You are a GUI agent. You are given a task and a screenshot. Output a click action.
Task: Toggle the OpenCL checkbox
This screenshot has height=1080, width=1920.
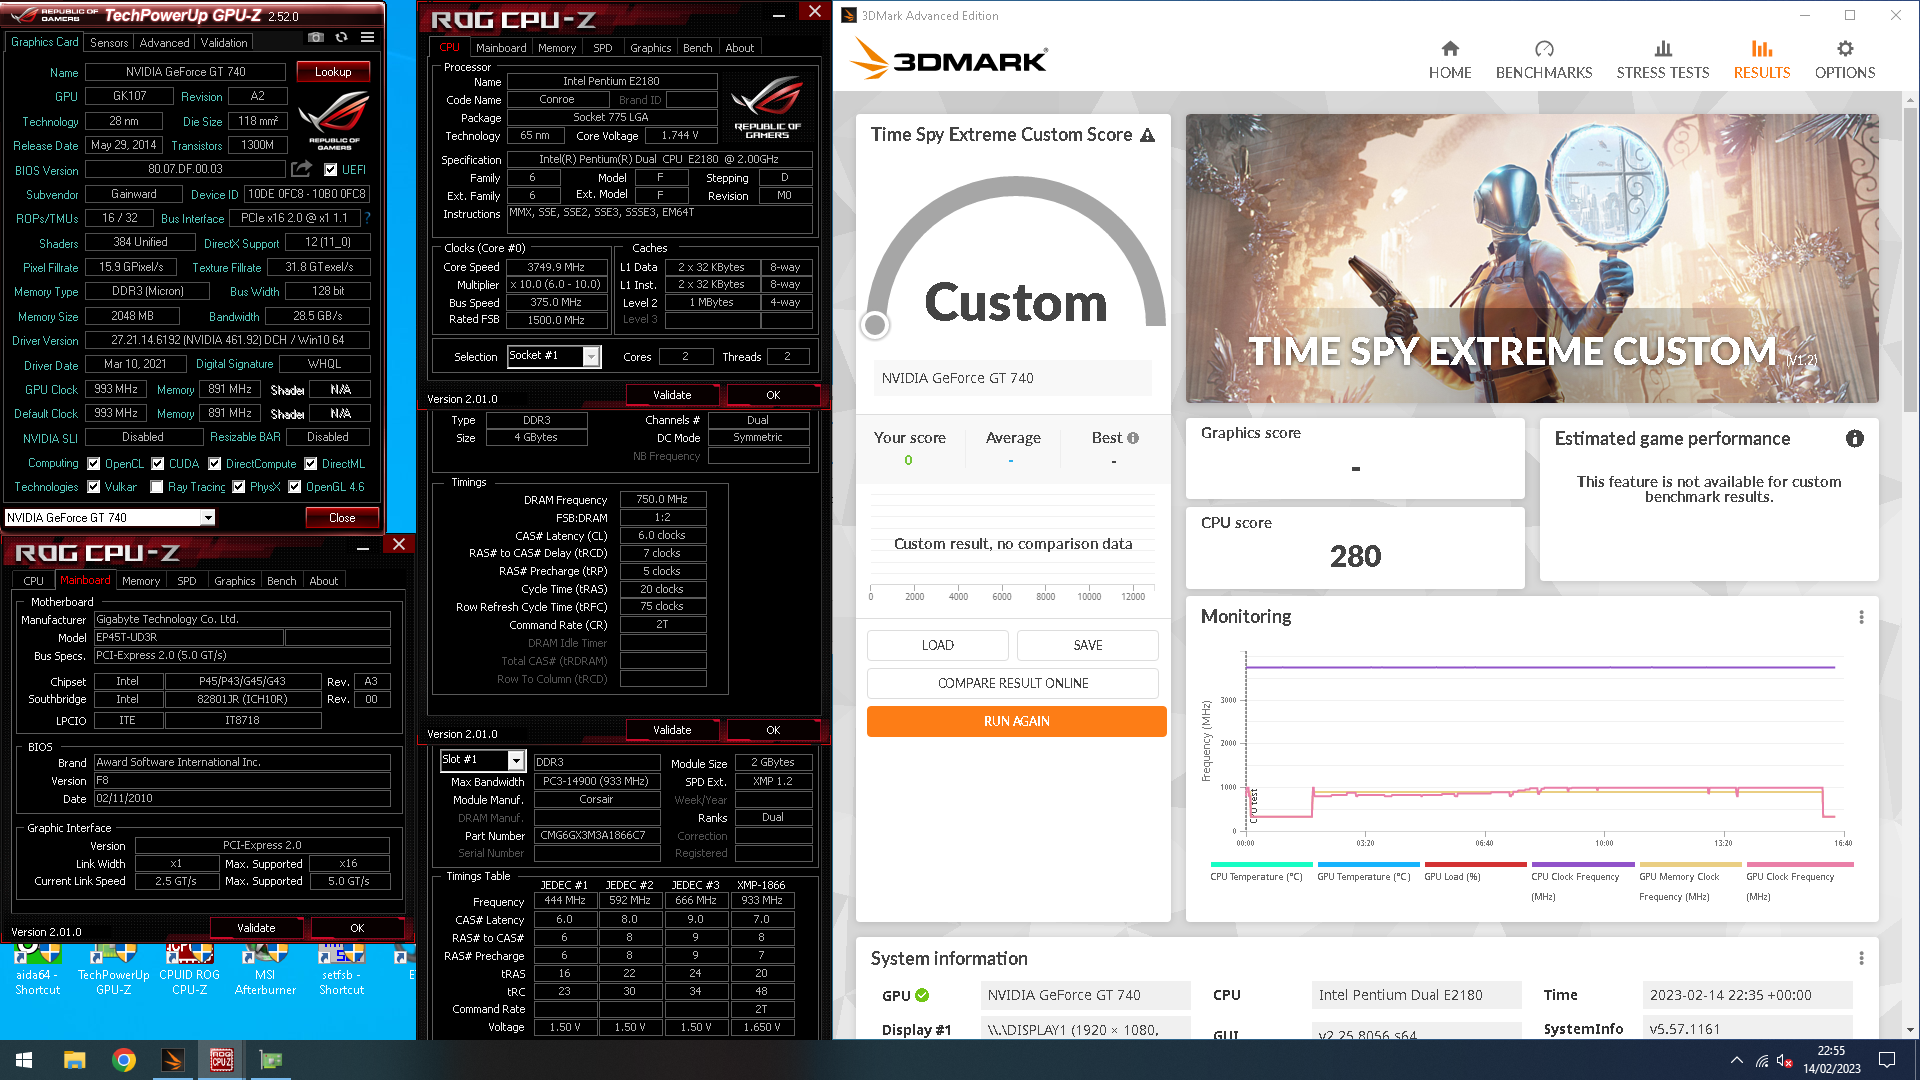(94, 464)
